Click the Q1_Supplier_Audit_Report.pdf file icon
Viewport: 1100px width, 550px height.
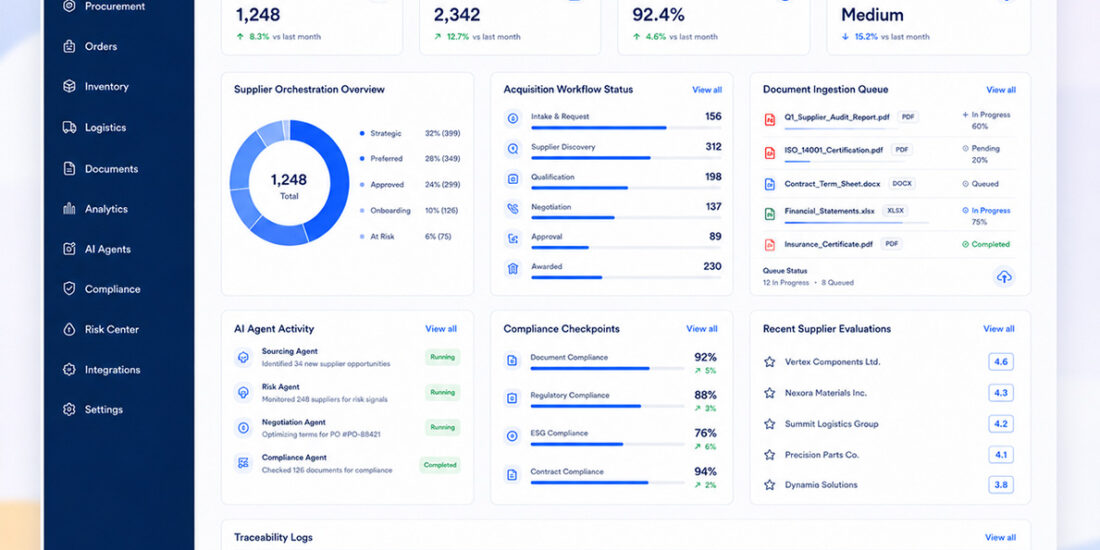(x=770, y=119)
